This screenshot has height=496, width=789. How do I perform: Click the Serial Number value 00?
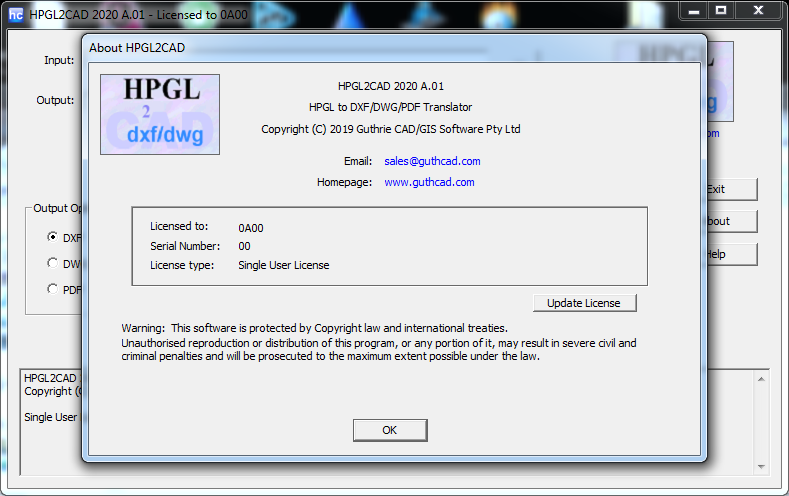click(x=244, y=246)
